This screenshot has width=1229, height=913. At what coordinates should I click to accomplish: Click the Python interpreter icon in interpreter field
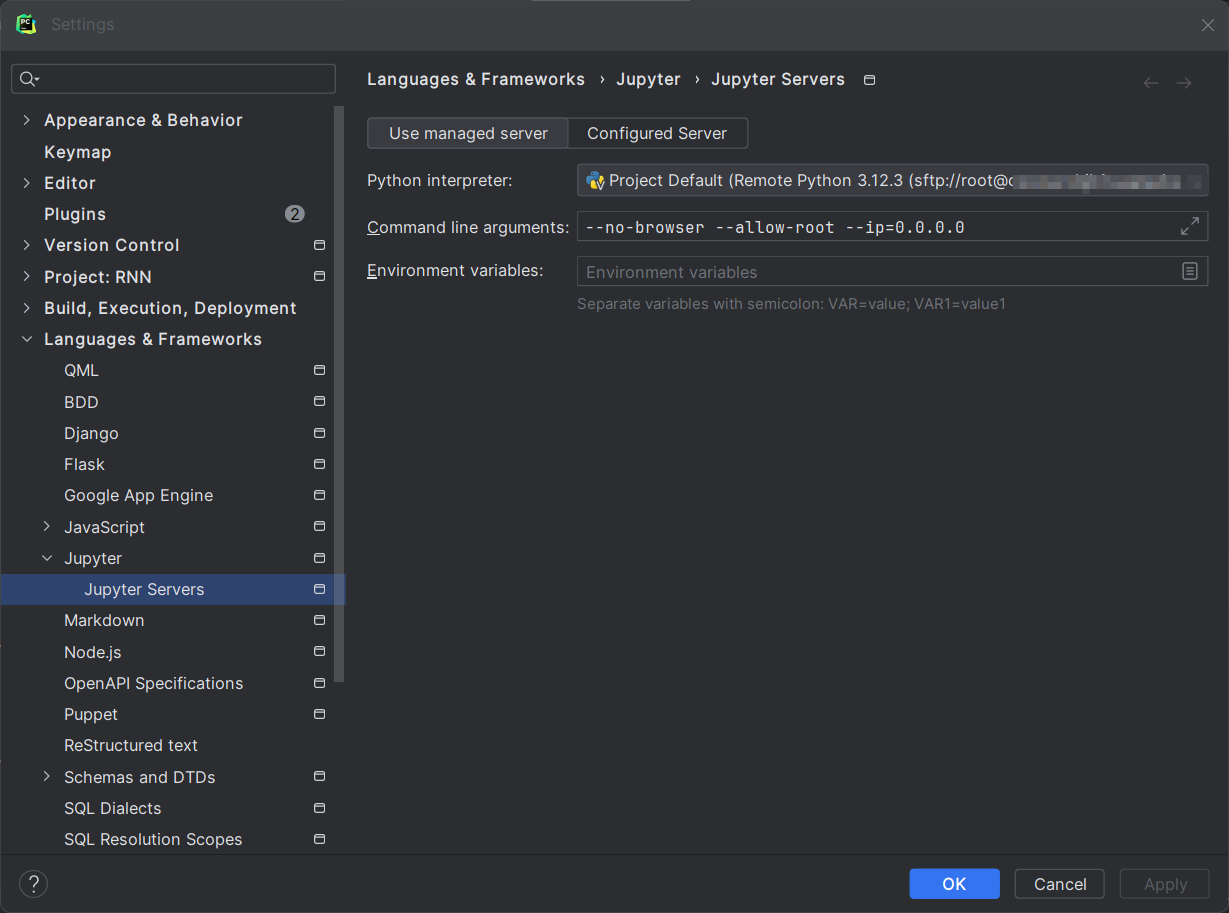pos(595,180)
